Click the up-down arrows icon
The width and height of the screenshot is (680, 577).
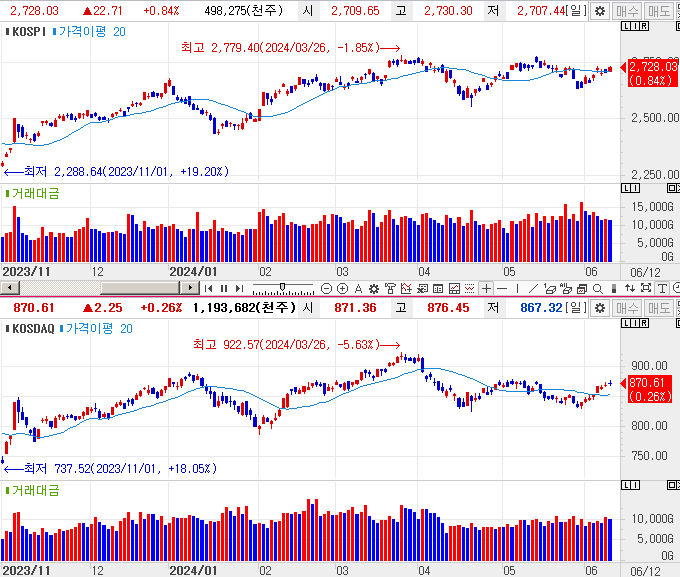(630, 288)
